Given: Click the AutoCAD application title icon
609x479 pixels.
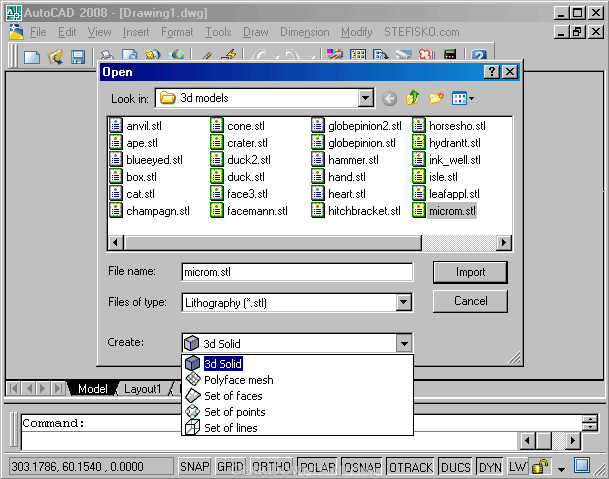Looking at the screenshot, I should [x=14, y=13].
